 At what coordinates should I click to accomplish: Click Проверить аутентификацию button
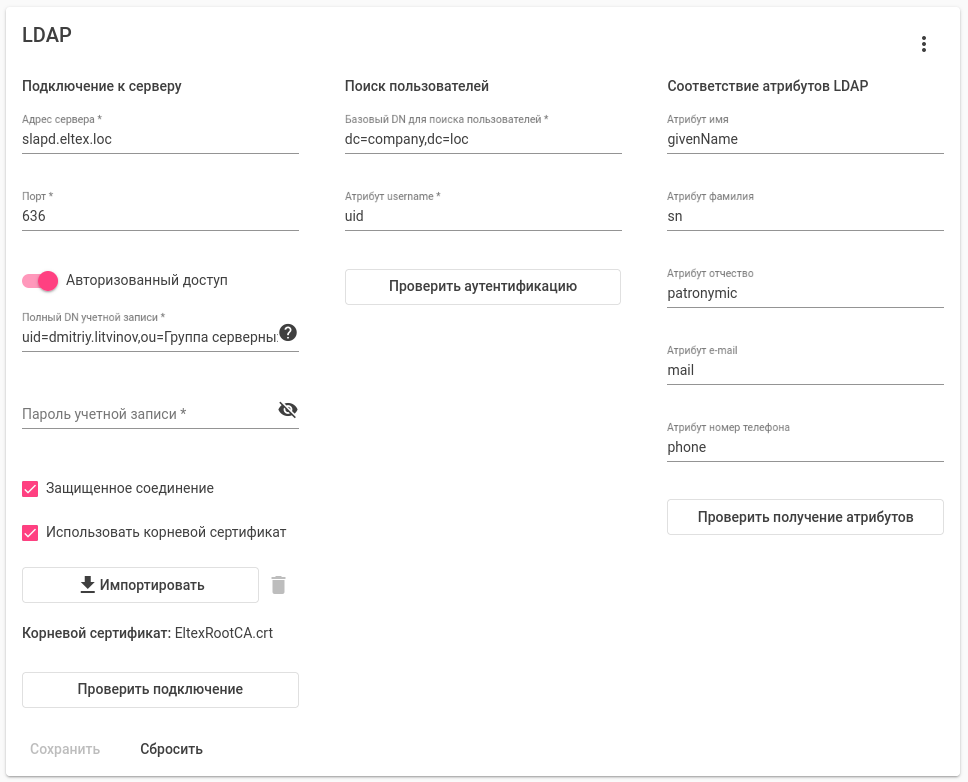click(483, 287)
